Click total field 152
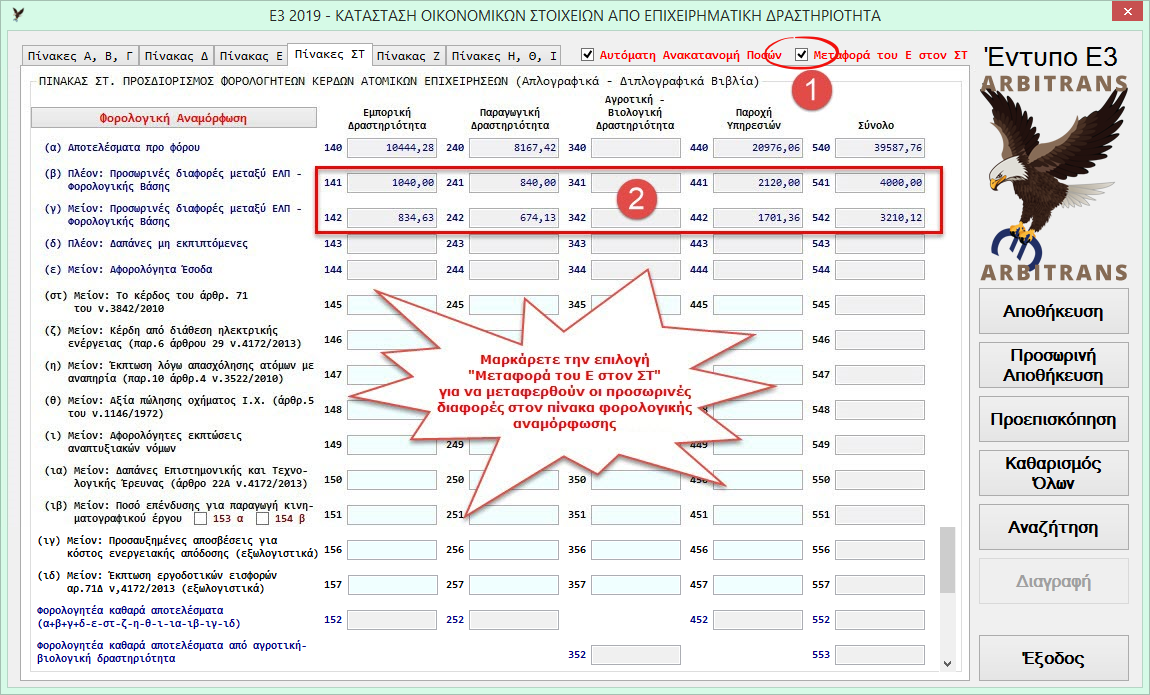 [x=392, y=620]
